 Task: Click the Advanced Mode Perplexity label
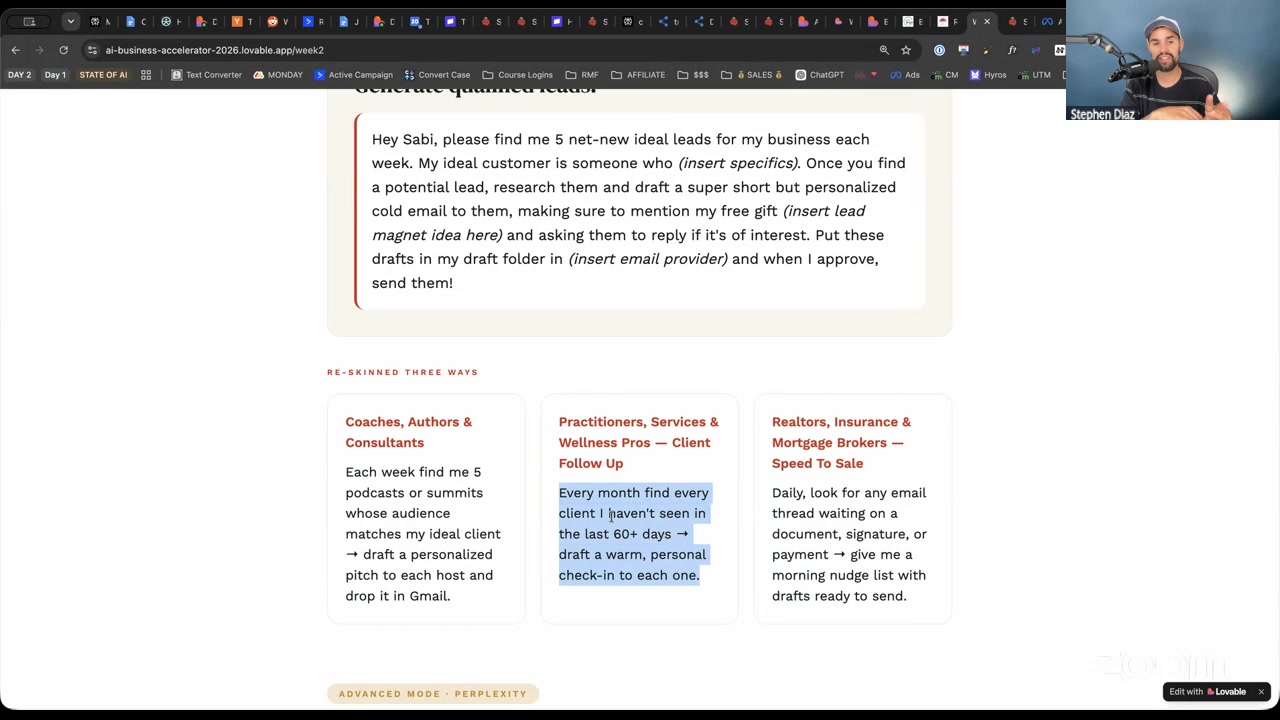[433, 694]
